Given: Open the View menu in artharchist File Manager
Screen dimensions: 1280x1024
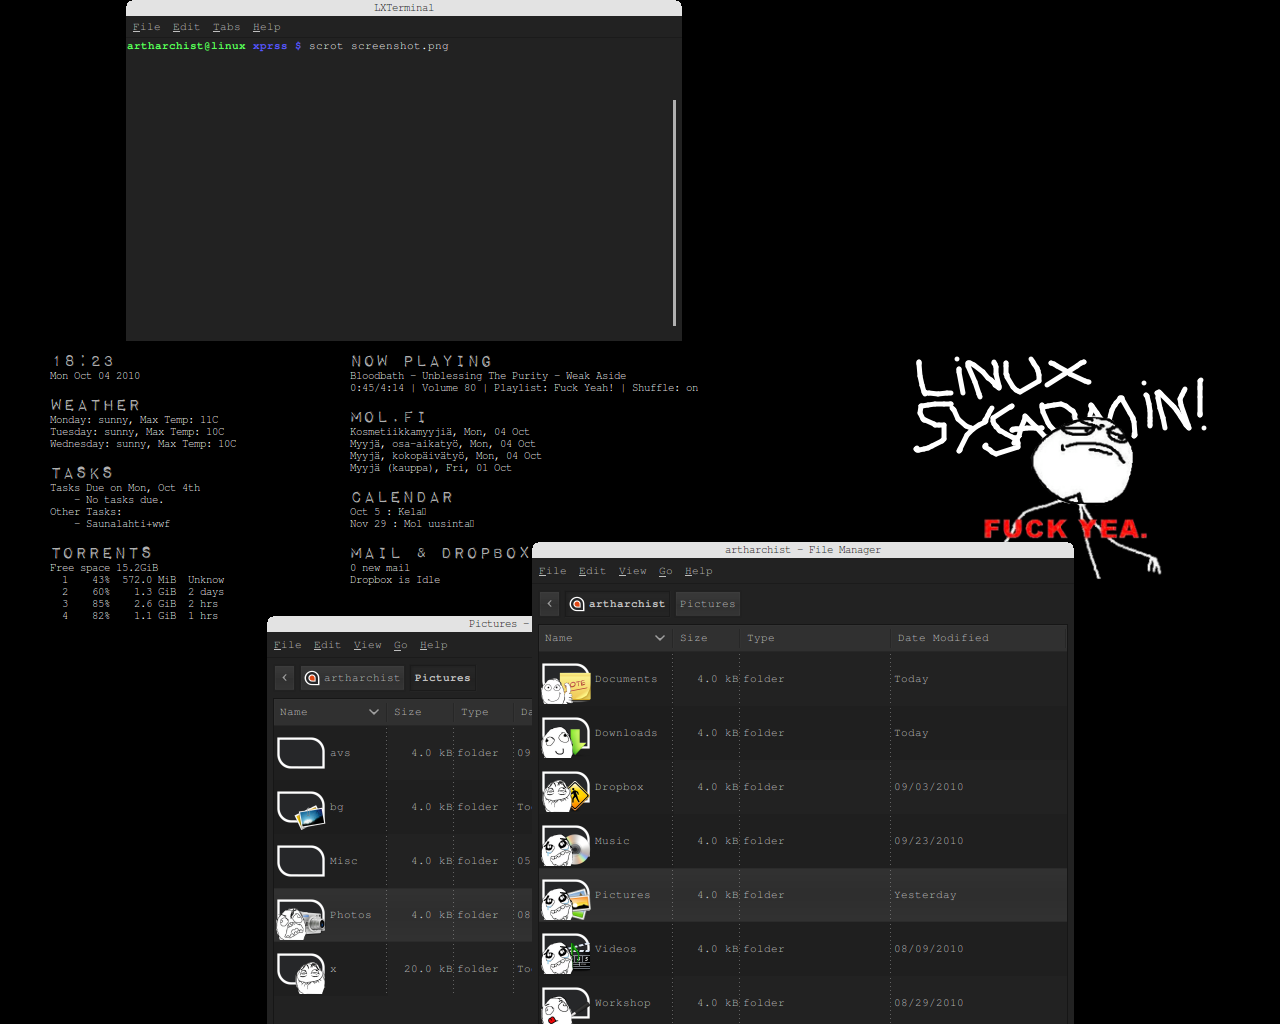Looking at the screenshot, I should [x=632, y=571].
